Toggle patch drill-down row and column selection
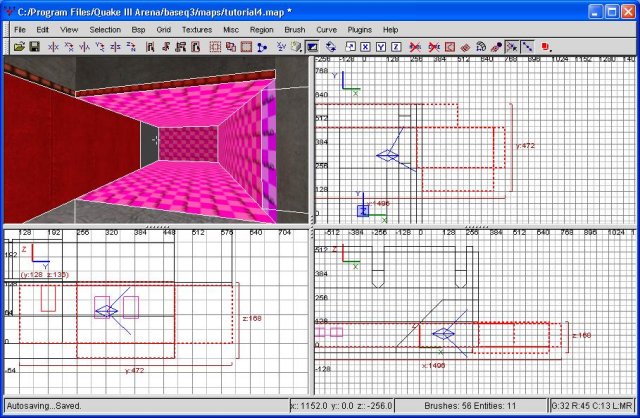Viewport: 640px width, 418px height. coord(527,47)
